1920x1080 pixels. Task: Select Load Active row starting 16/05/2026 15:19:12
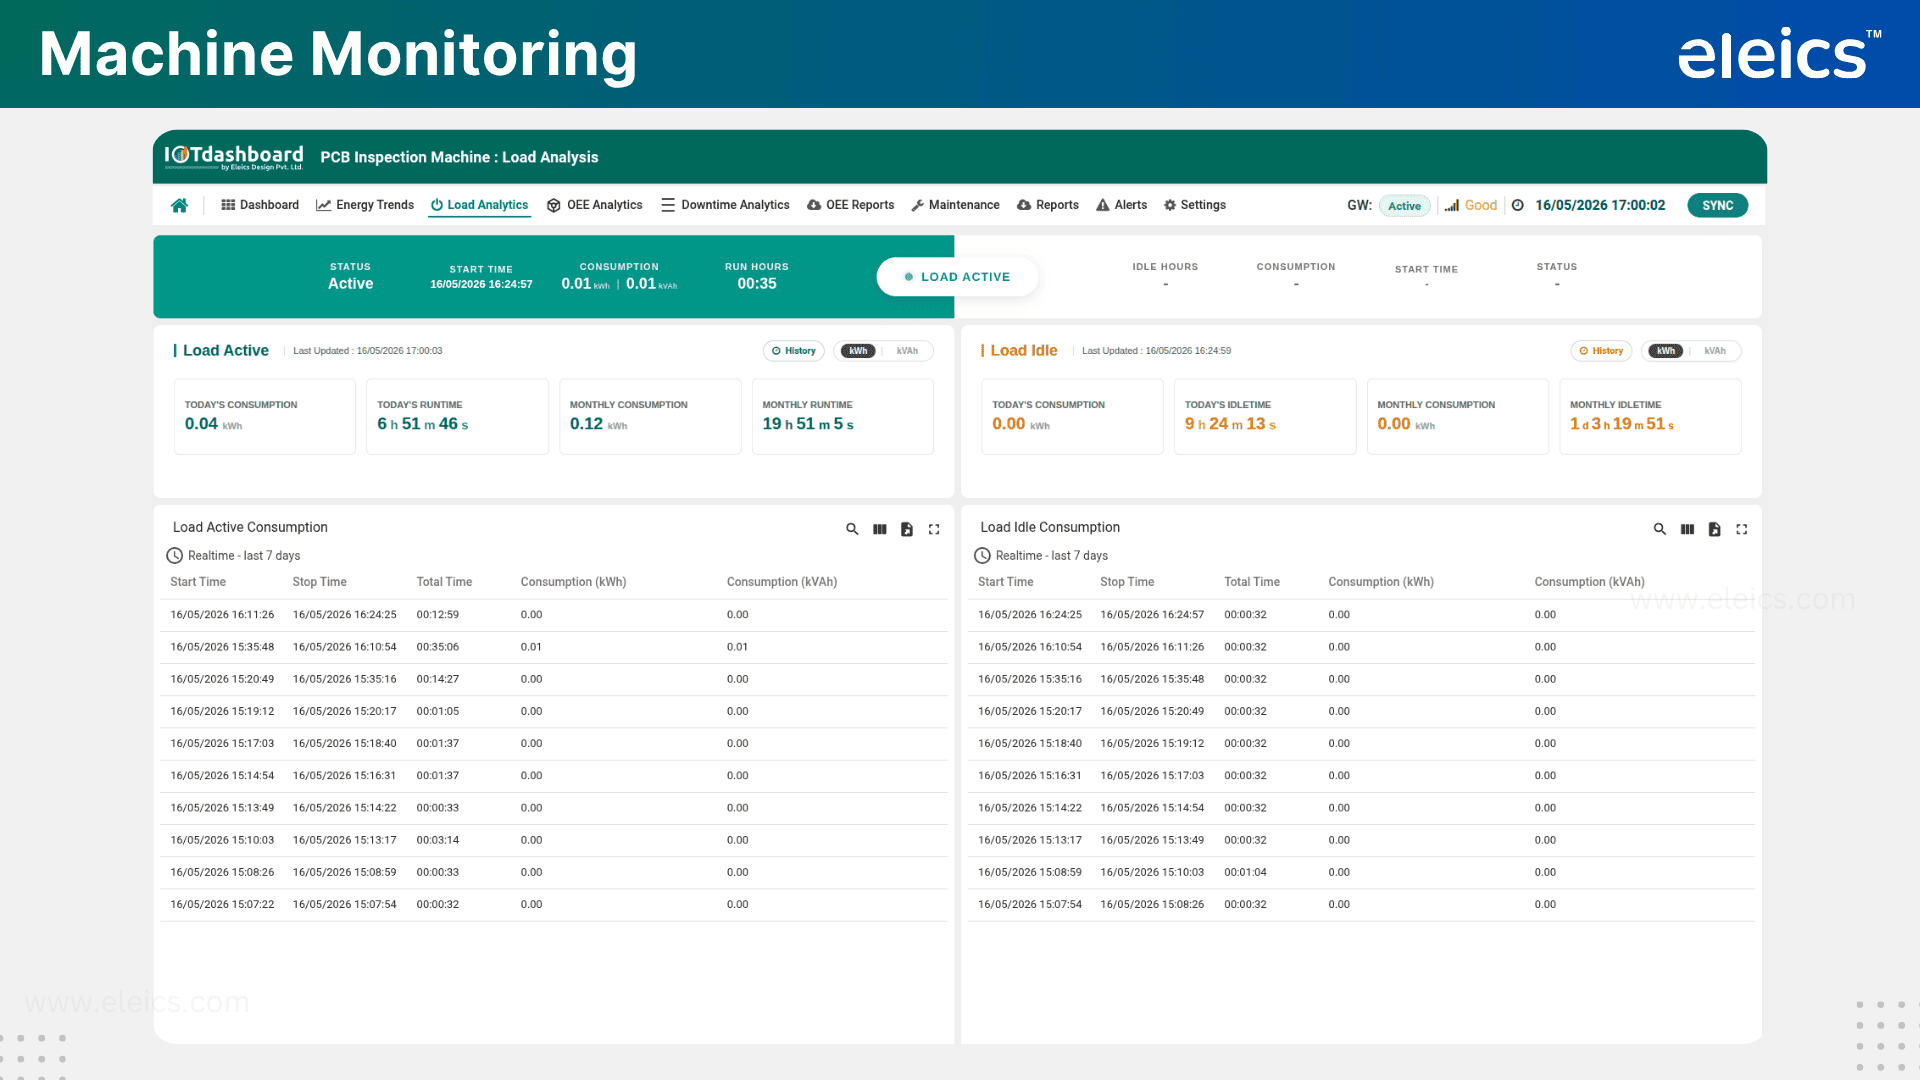554,711
